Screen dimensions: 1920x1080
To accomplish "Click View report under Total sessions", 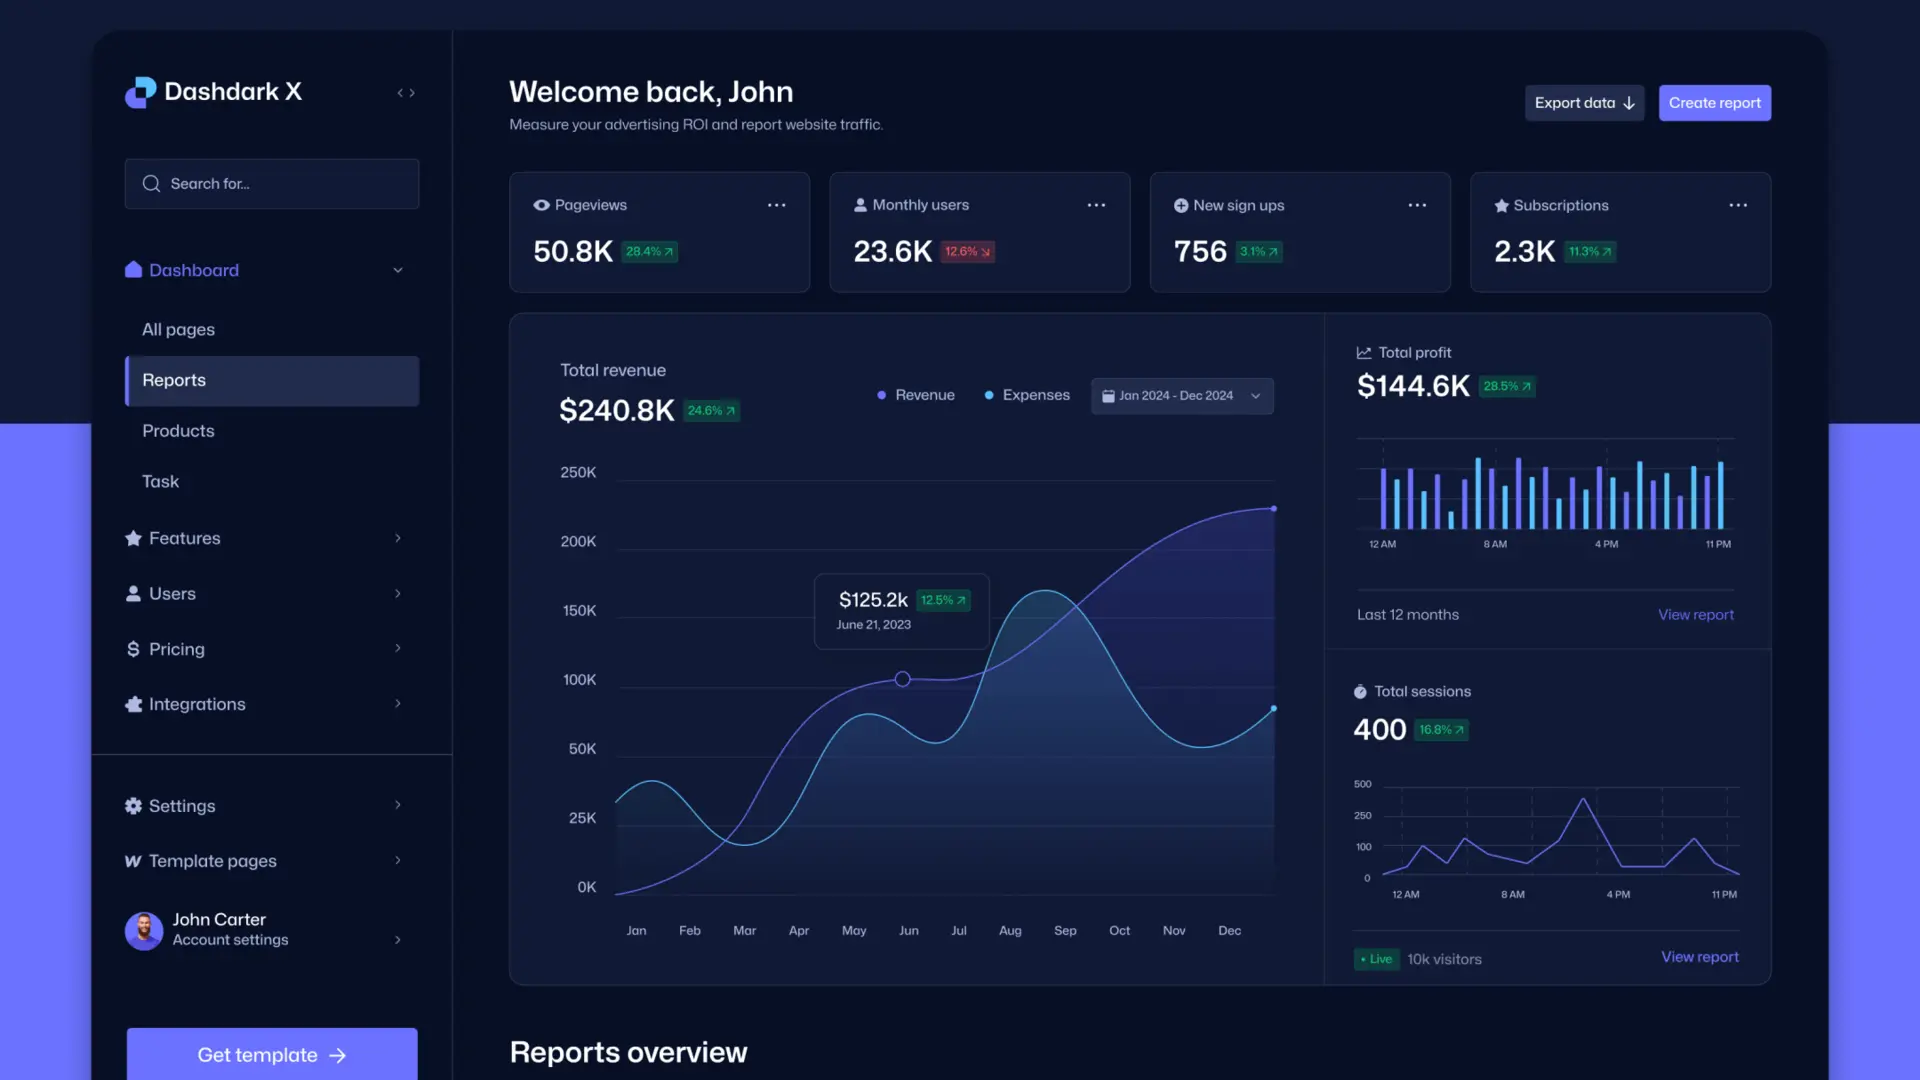I will (1699, 957).
